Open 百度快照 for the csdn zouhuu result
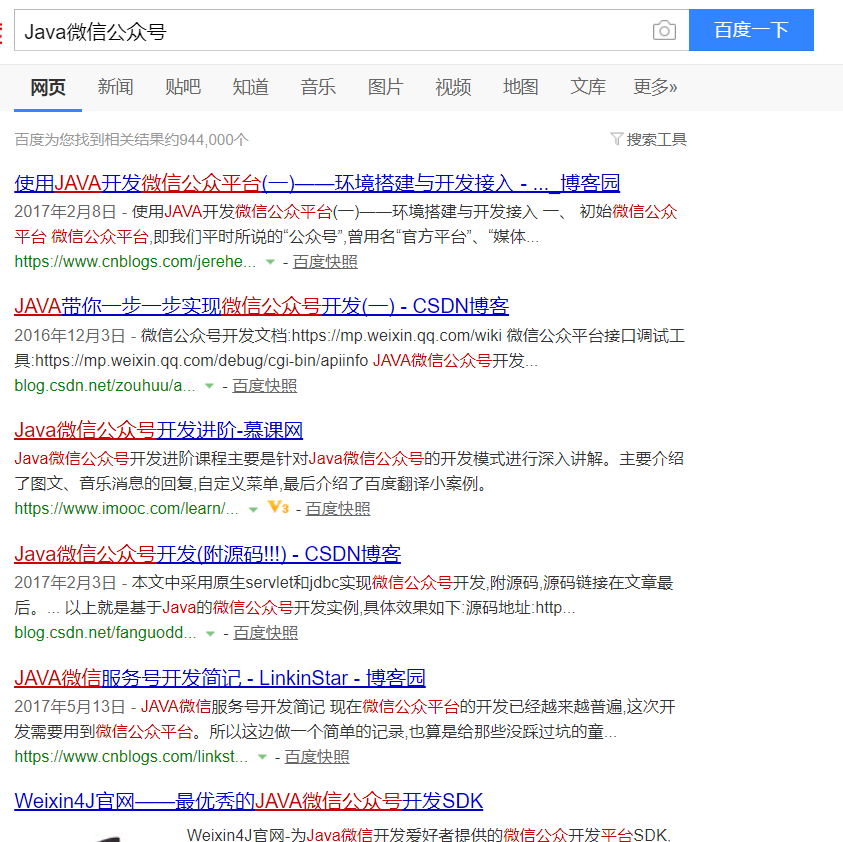This screenshot has width=843, height=842. tap(265, 386)
